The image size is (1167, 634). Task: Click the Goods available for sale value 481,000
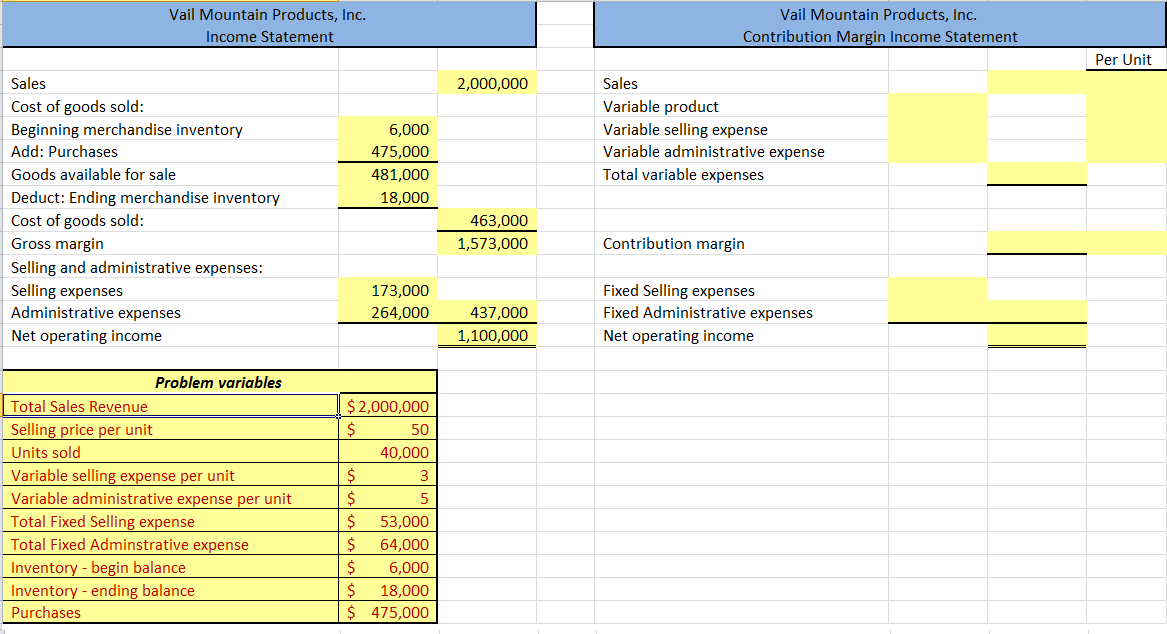click(x=388, y=175)
